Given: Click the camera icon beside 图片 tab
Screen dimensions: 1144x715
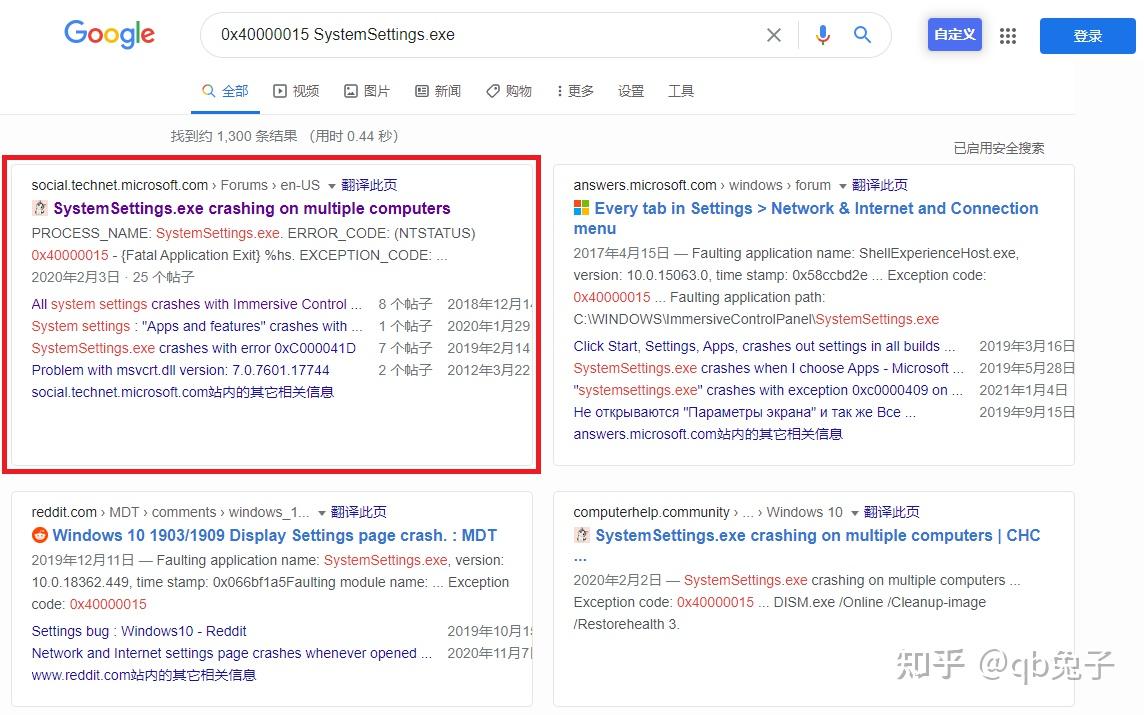Looking at the screenshot, I should coord(351,90).
